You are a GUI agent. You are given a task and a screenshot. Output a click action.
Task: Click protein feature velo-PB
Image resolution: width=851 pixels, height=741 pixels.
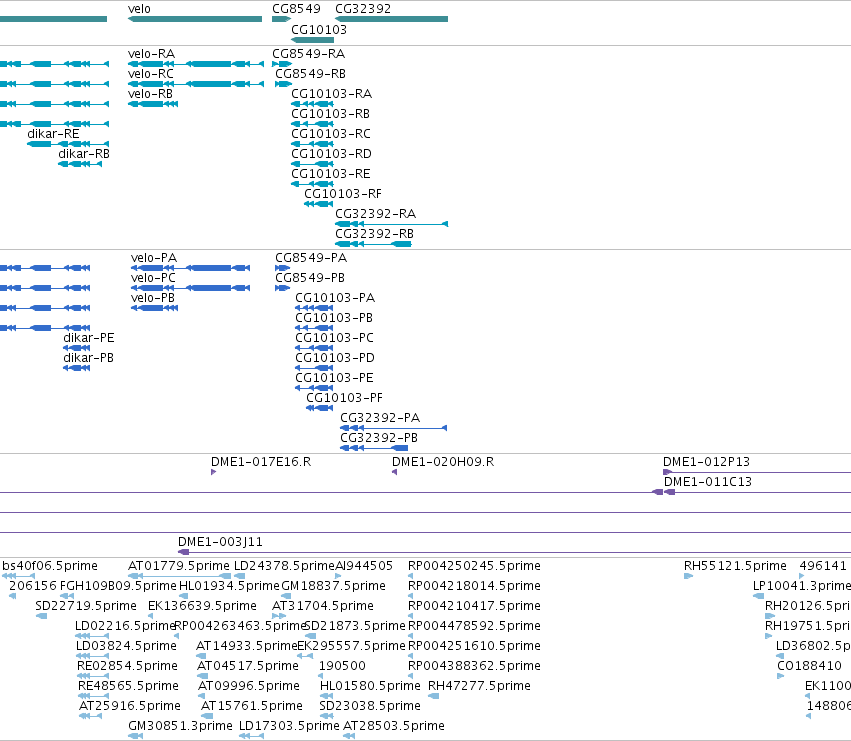click(155, 308)
